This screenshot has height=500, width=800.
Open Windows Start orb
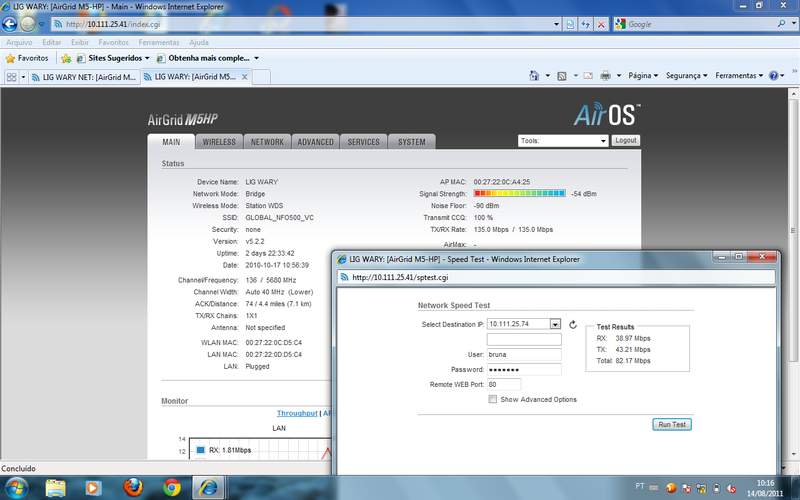(16, 487)
